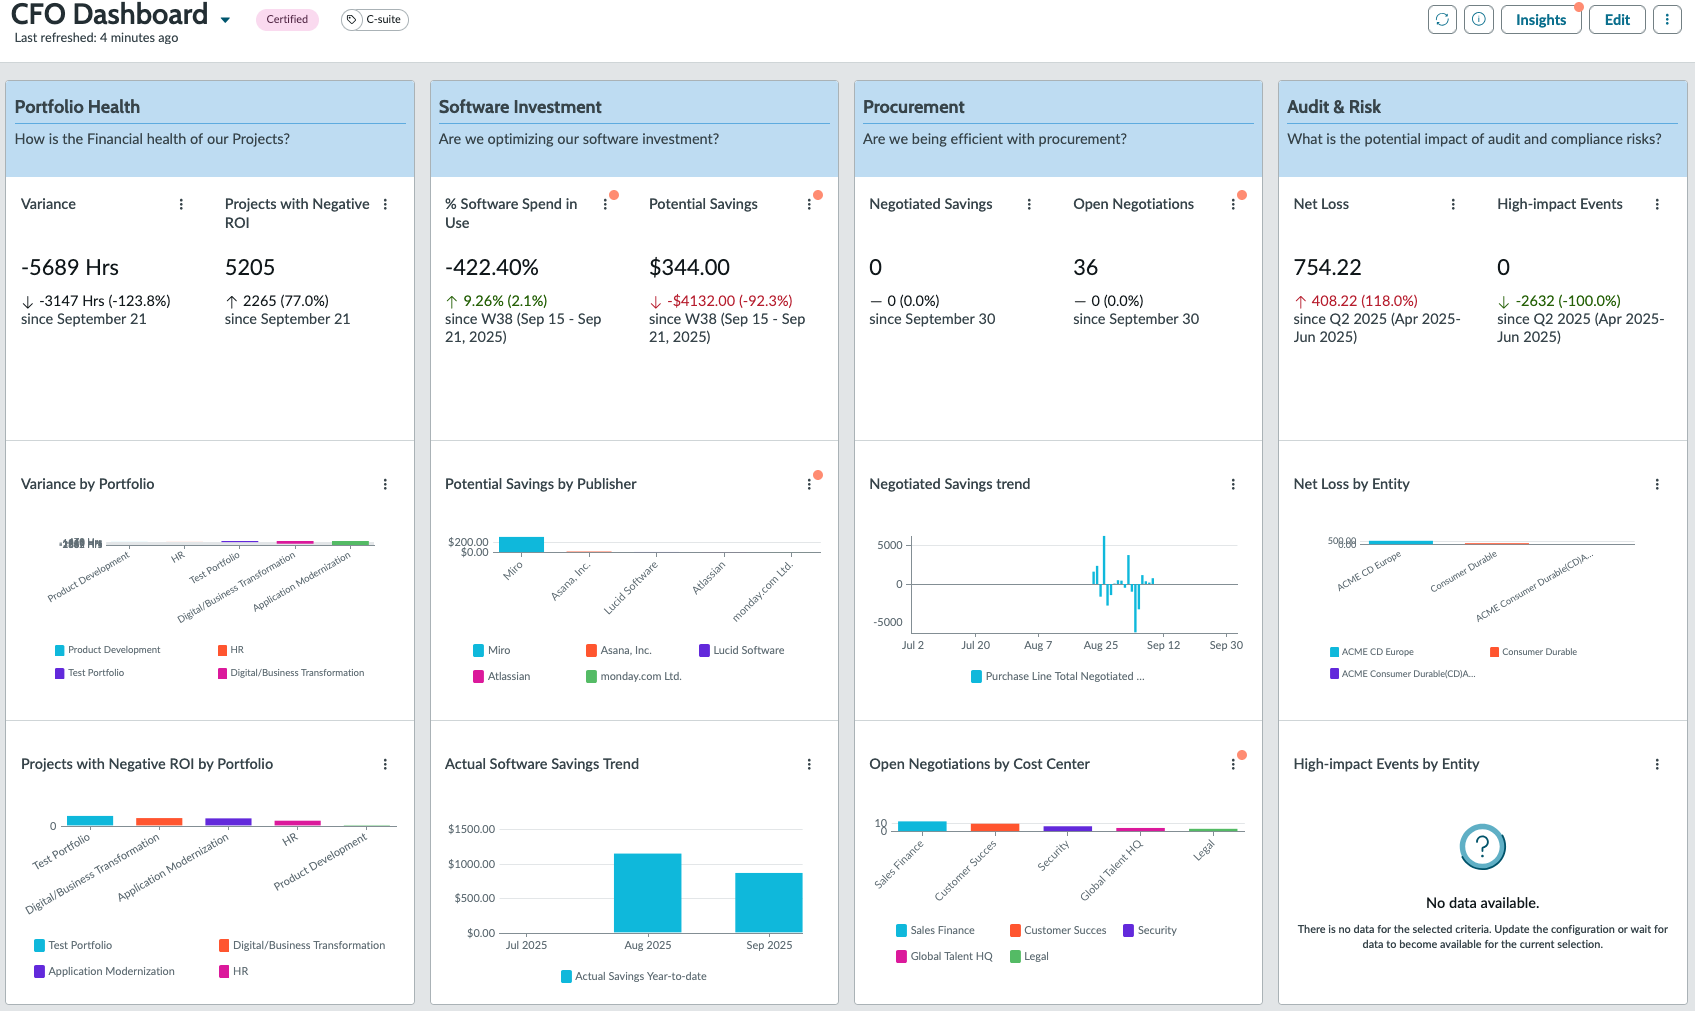
Task: Click the Aug 2025 savings bar
Action: [647, 893]
